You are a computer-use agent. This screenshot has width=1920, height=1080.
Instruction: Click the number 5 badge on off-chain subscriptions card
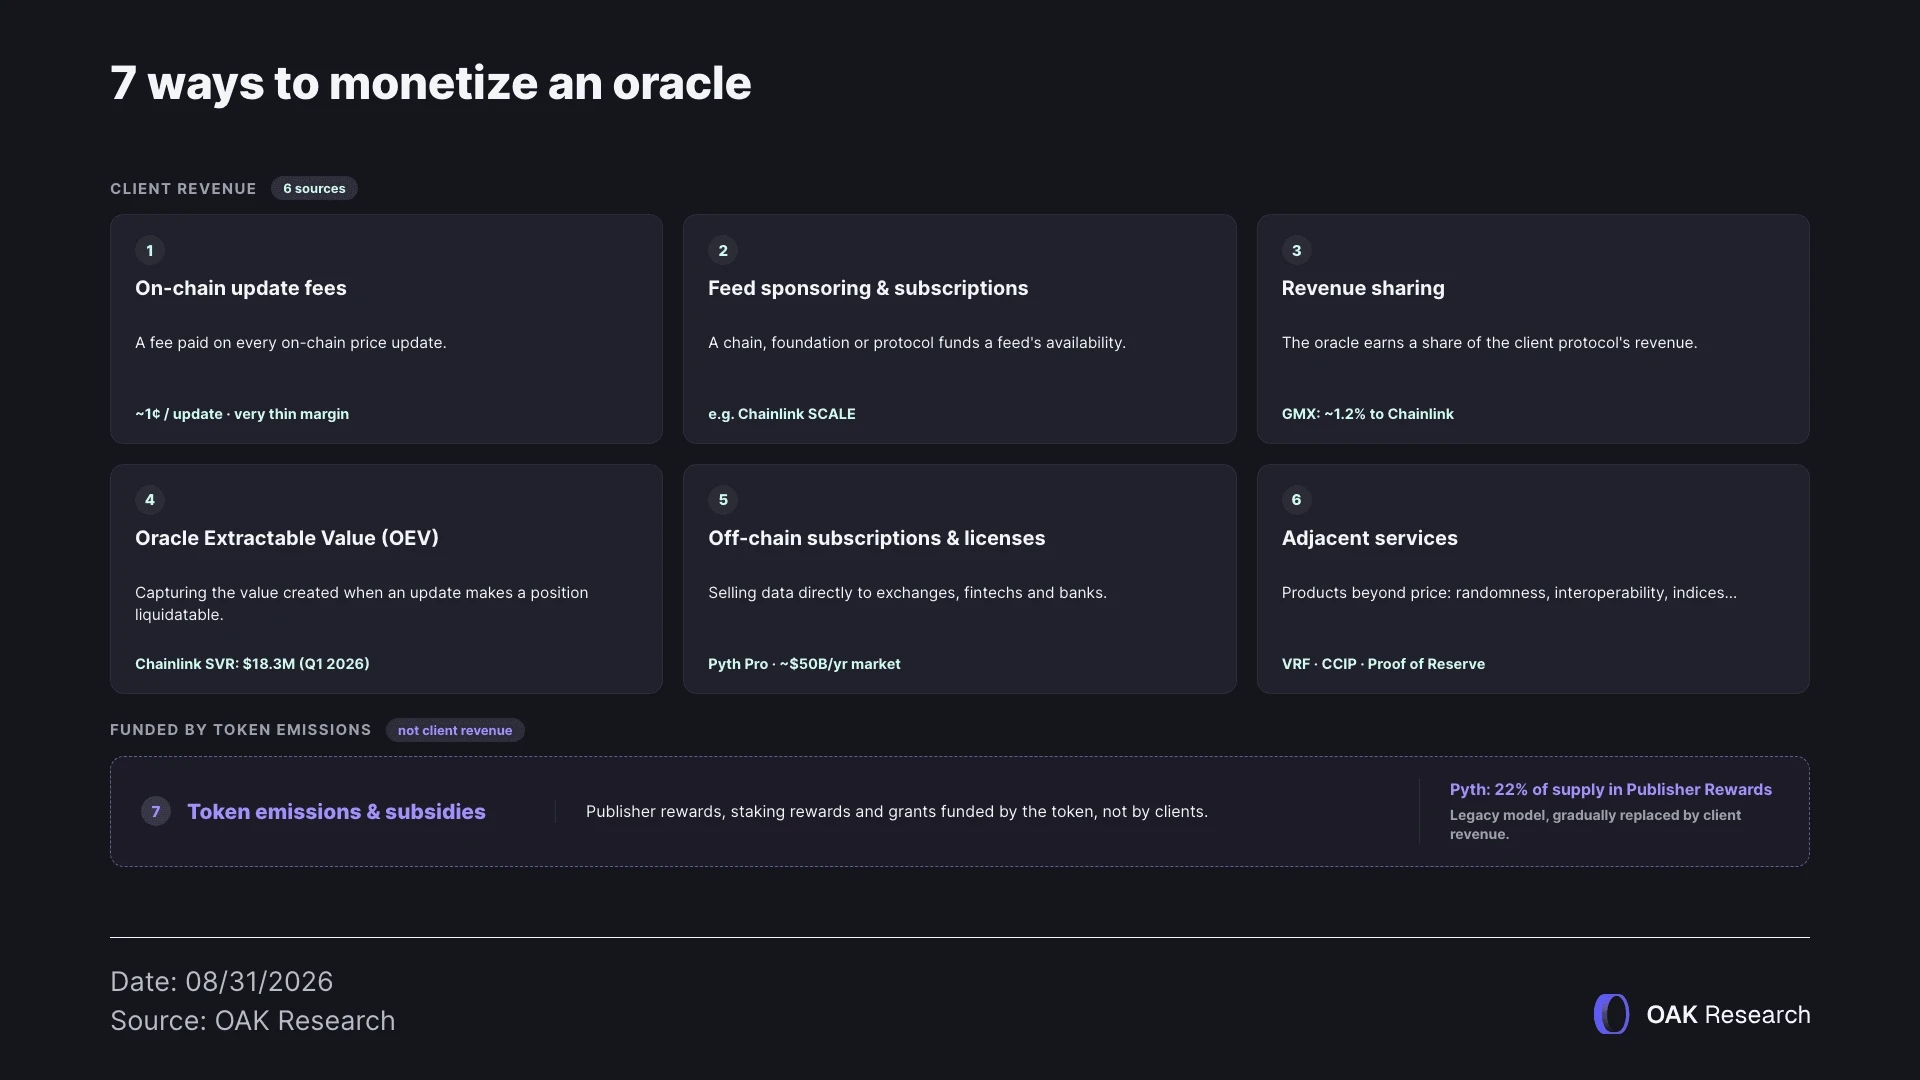click(723, 500)
